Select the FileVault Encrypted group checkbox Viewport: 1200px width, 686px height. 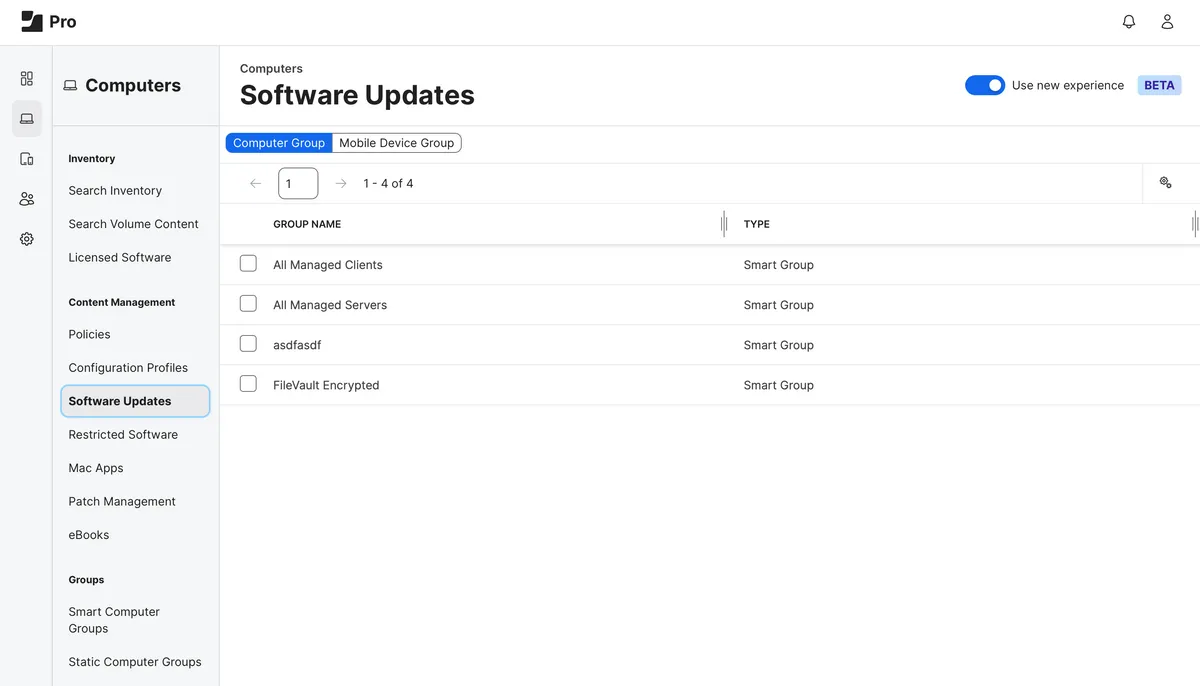(x=248, y=384)
